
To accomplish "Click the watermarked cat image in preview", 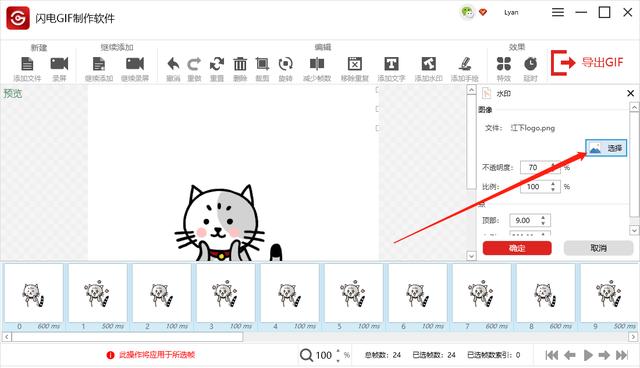I will click(229, 223).
